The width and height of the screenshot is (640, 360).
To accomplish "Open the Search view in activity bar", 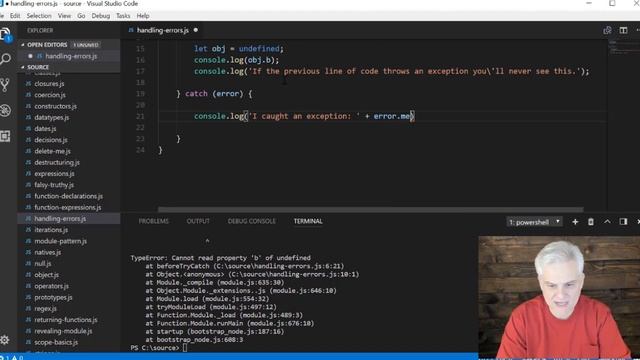I will pos(5,59).
